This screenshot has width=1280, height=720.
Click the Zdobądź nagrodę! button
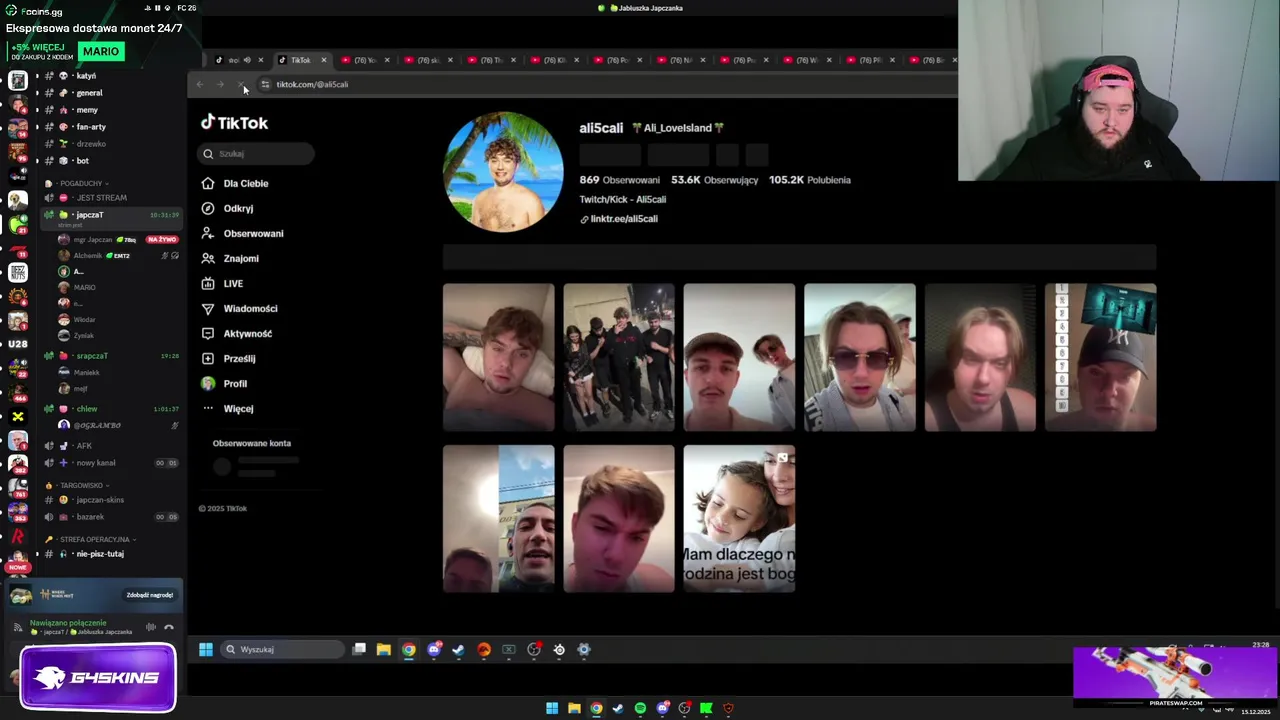[150, 595]
